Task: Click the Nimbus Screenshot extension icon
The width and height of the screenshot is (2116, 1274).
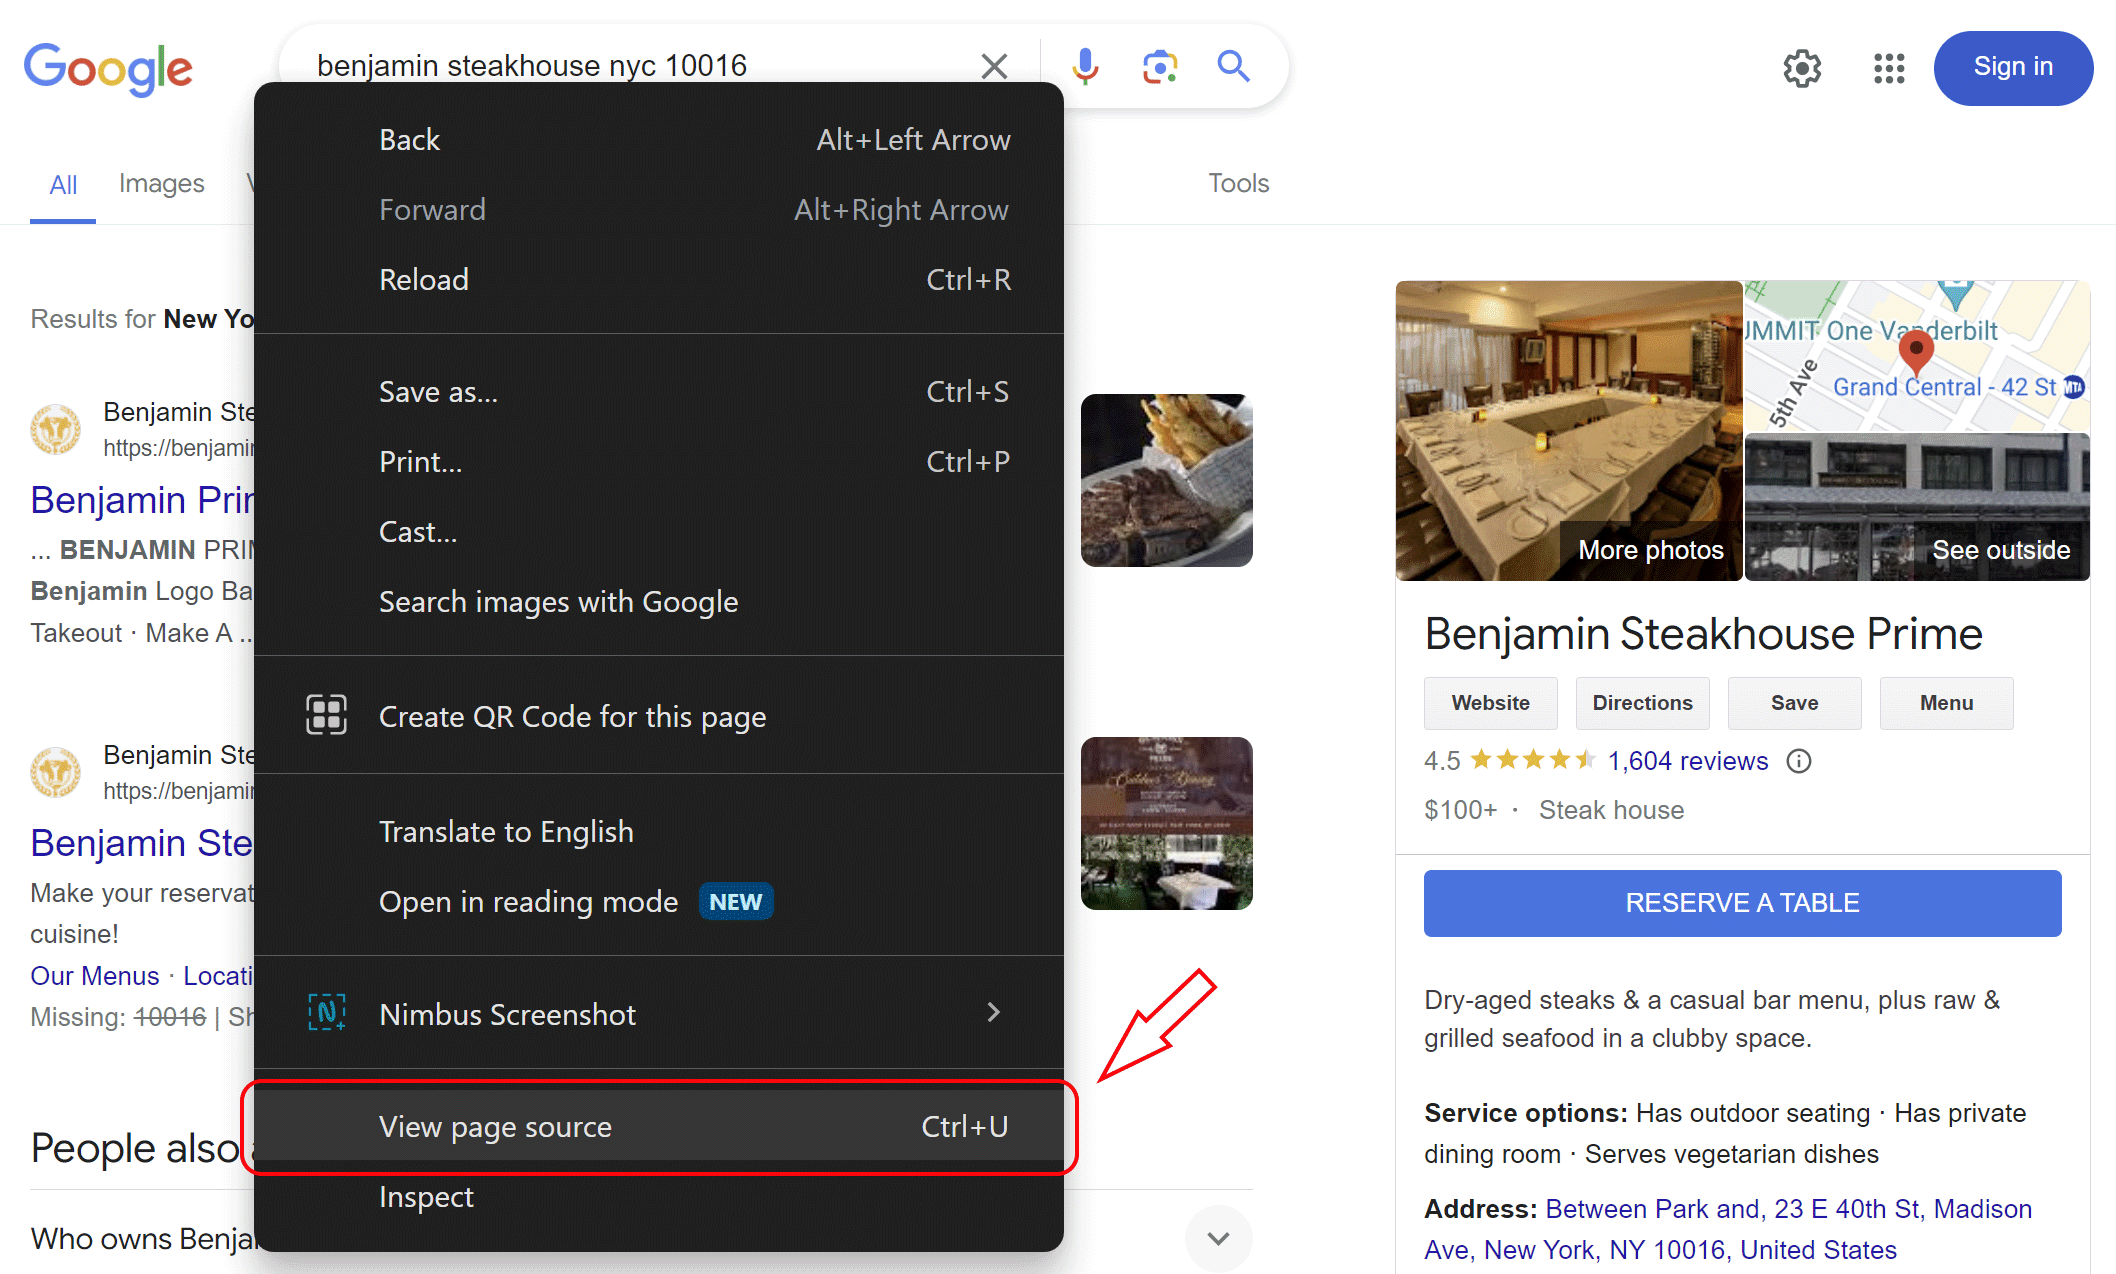Action: tap(326, 1013)
